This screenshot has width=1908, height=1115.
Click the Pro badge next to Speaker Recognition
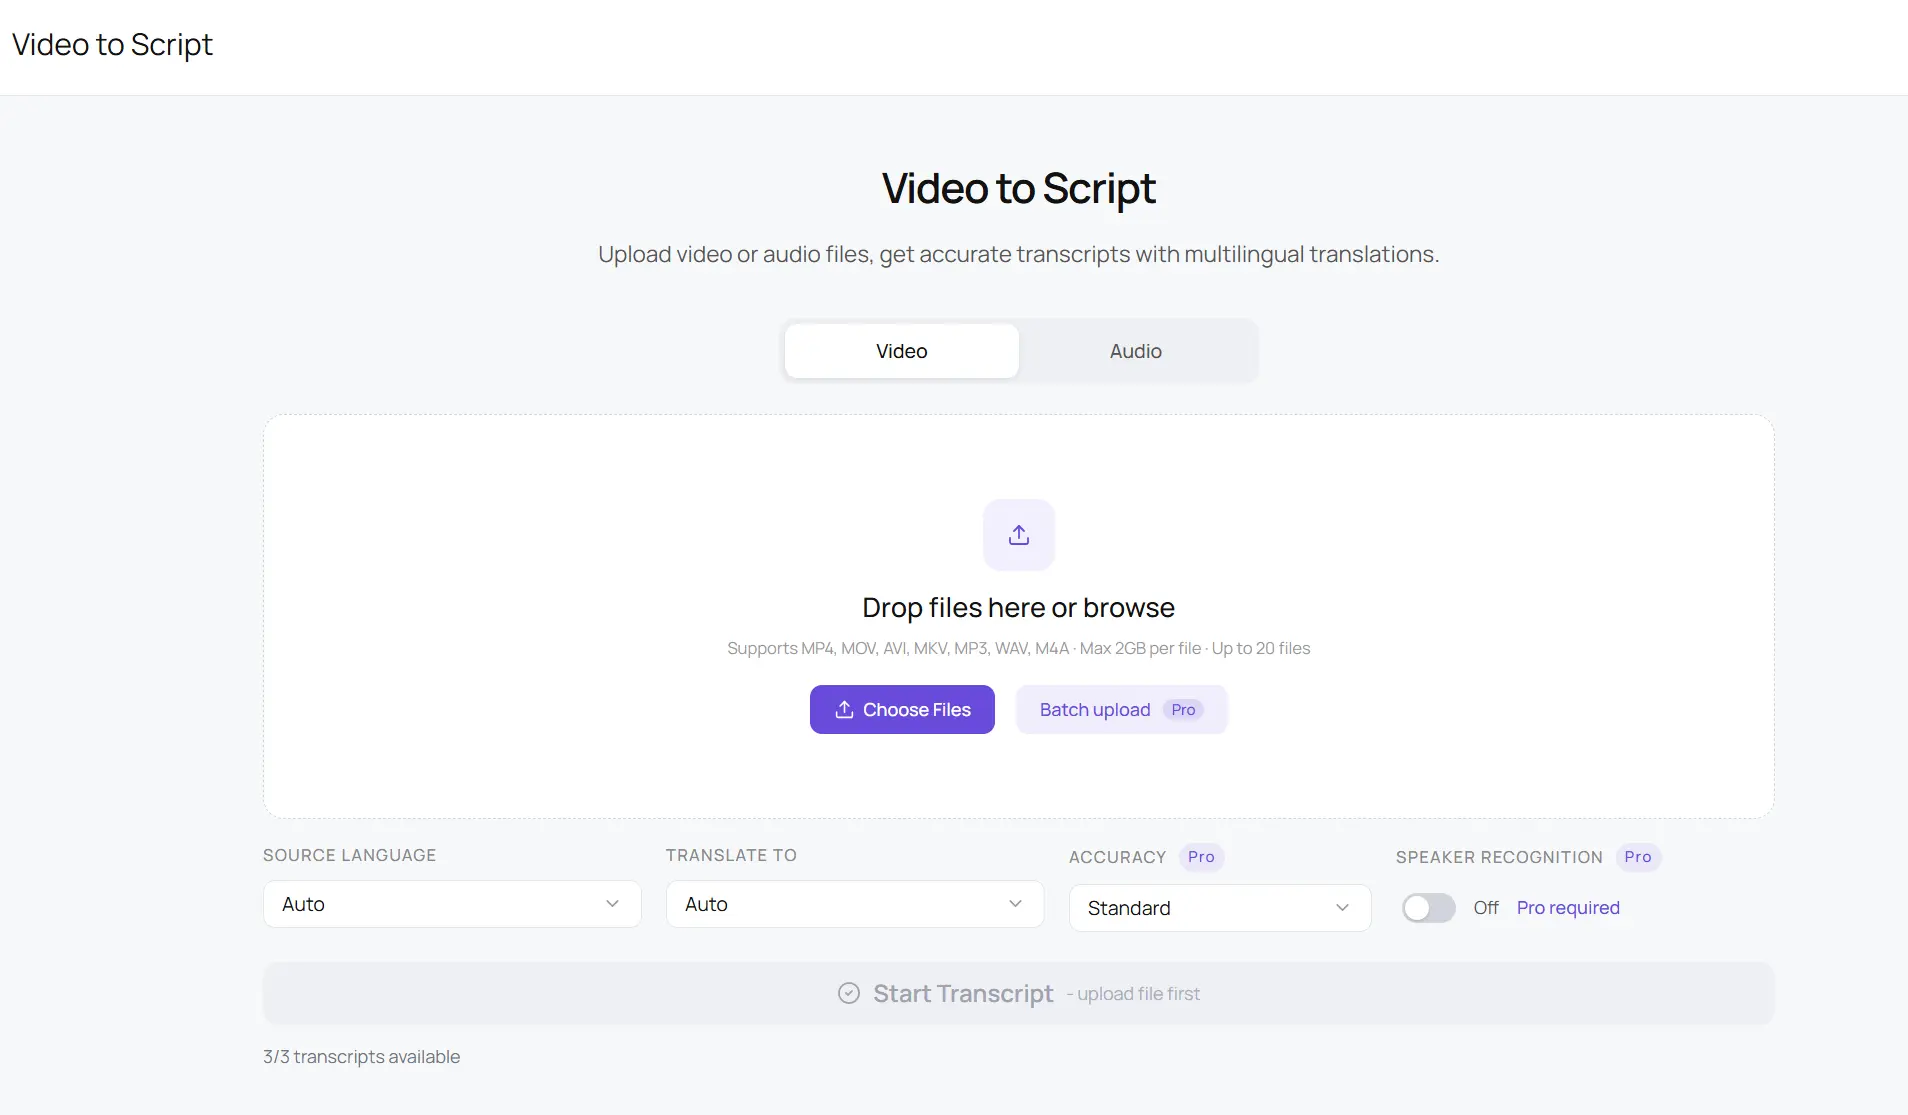click(x=1637, y=857)
